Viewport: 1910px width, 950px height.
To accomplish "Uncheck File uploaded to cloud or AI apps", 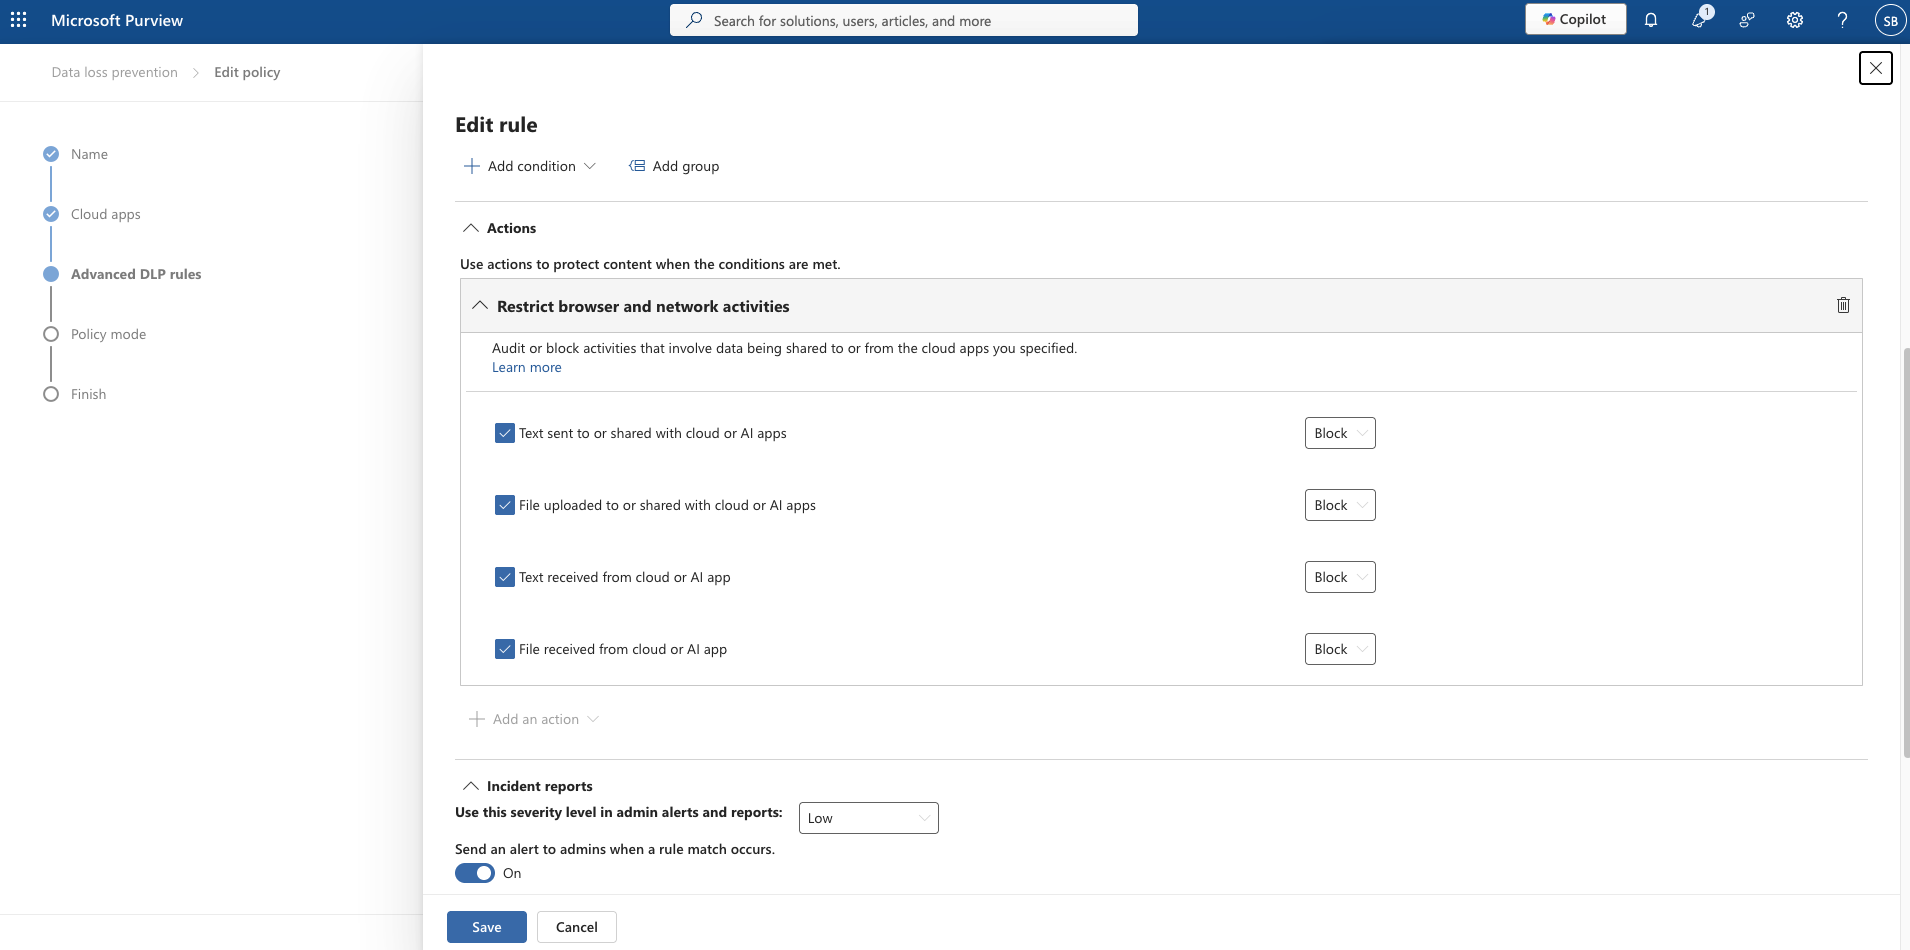I will point(505,505).
